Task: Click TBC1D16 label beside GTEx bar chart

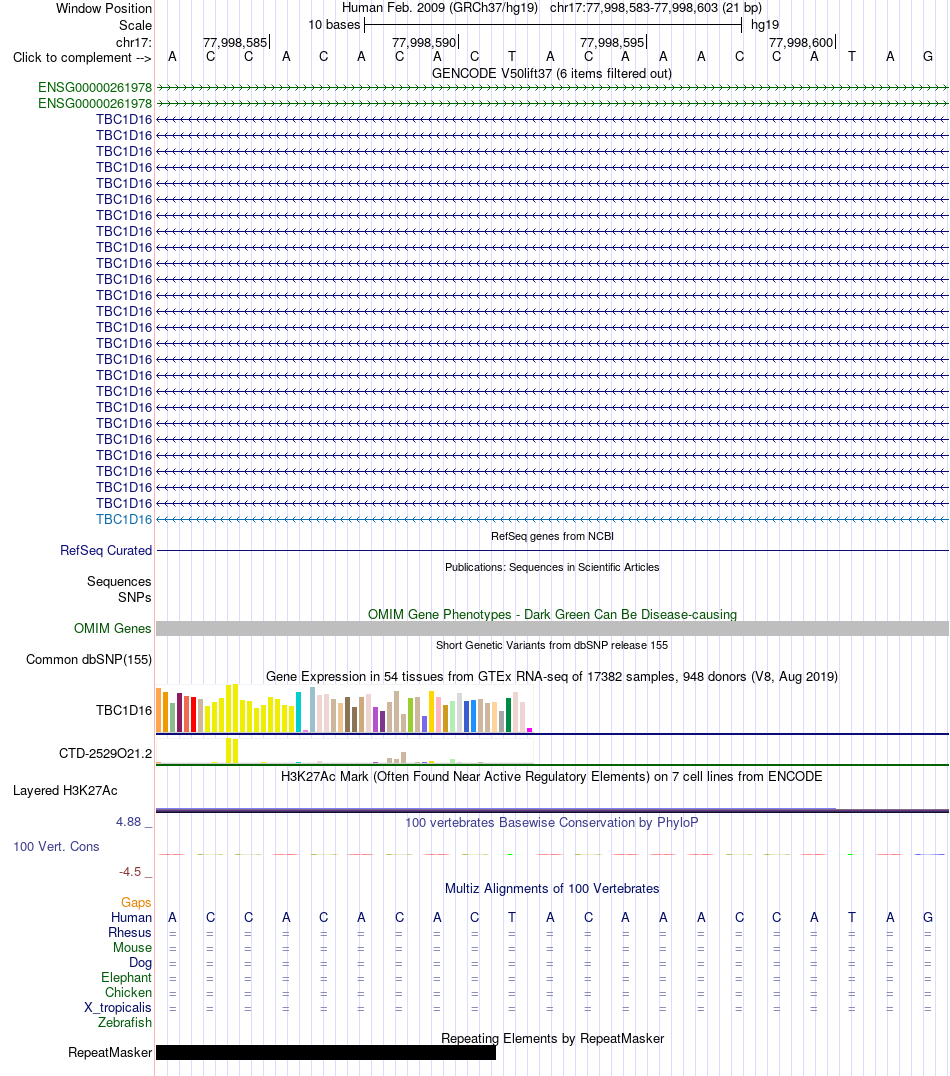Action: click(x=124, y=710)
